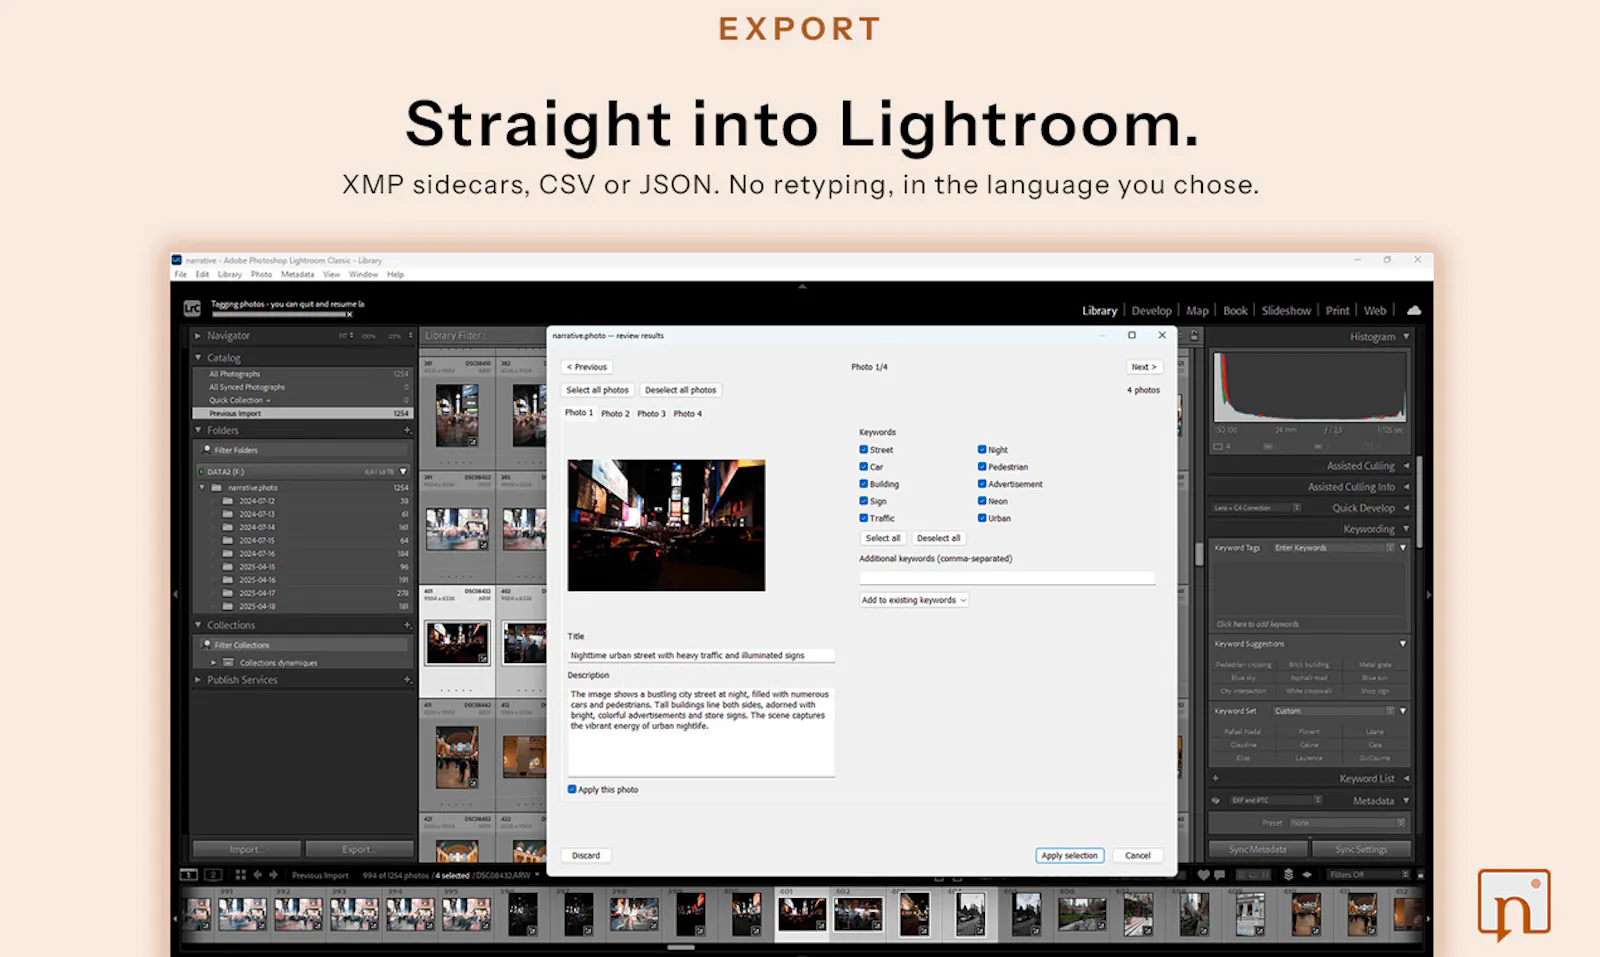The height and width of the screenshot is (957, 1600).
Task: Select second window display icon 2
Action: pos(213,874)
